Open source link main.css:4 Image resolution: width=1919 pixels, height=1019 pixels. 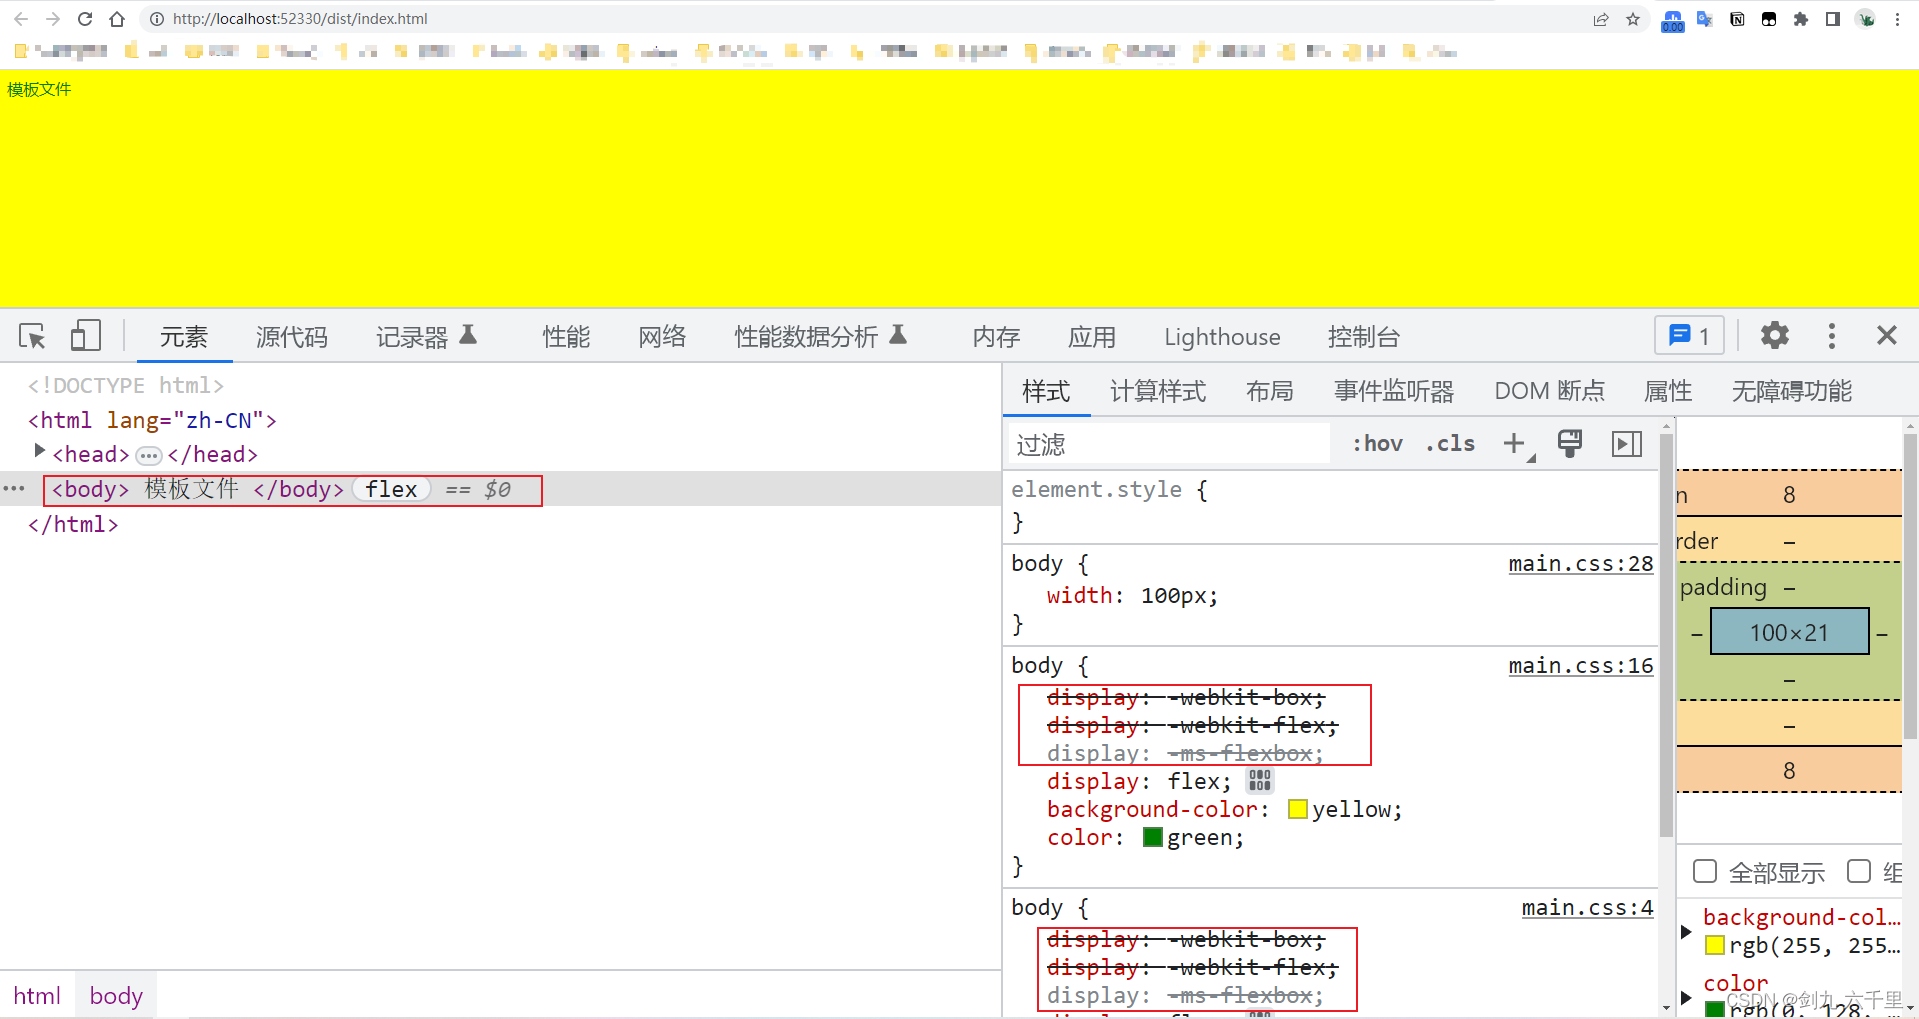pos(1587,908)
